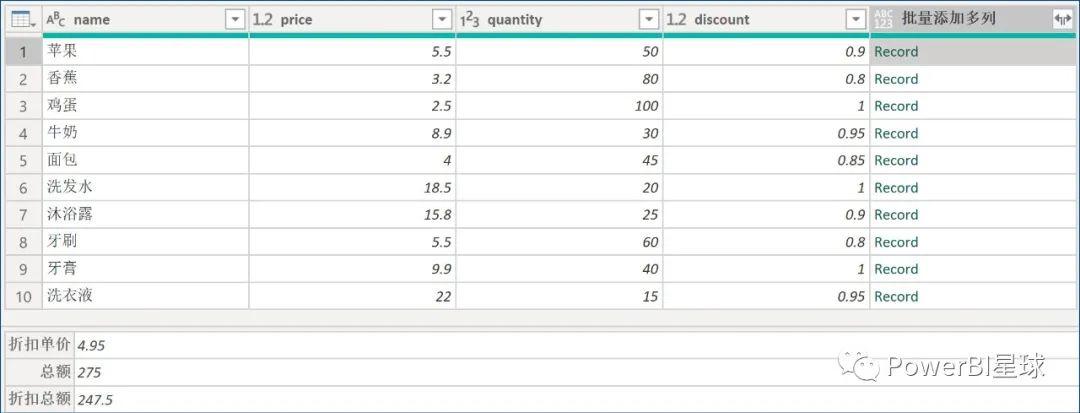
Task: Open the name column filter dropdown
Action: tap(236, 20)
